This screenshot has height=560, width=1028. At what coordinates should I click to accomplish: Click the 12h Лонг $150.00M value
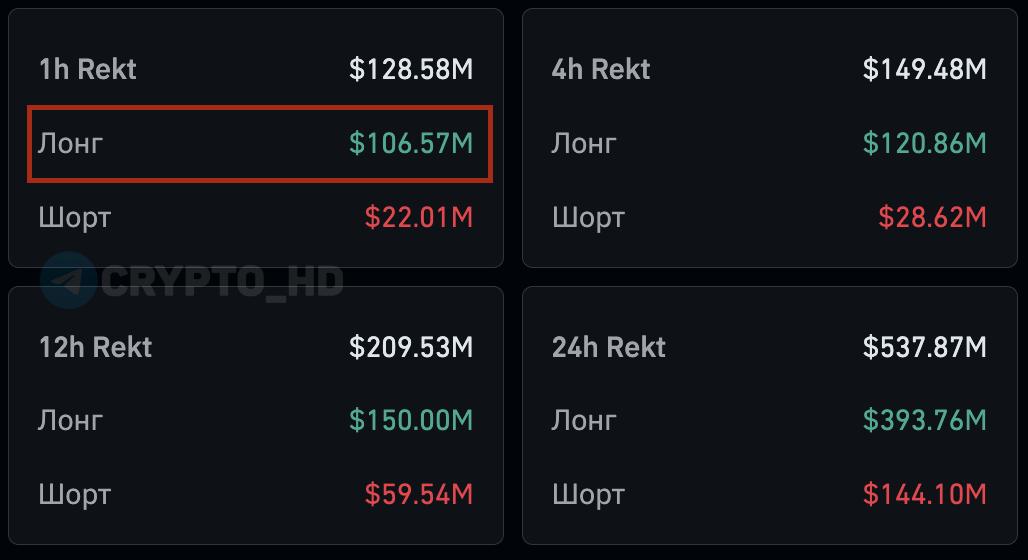coord(411,420)
